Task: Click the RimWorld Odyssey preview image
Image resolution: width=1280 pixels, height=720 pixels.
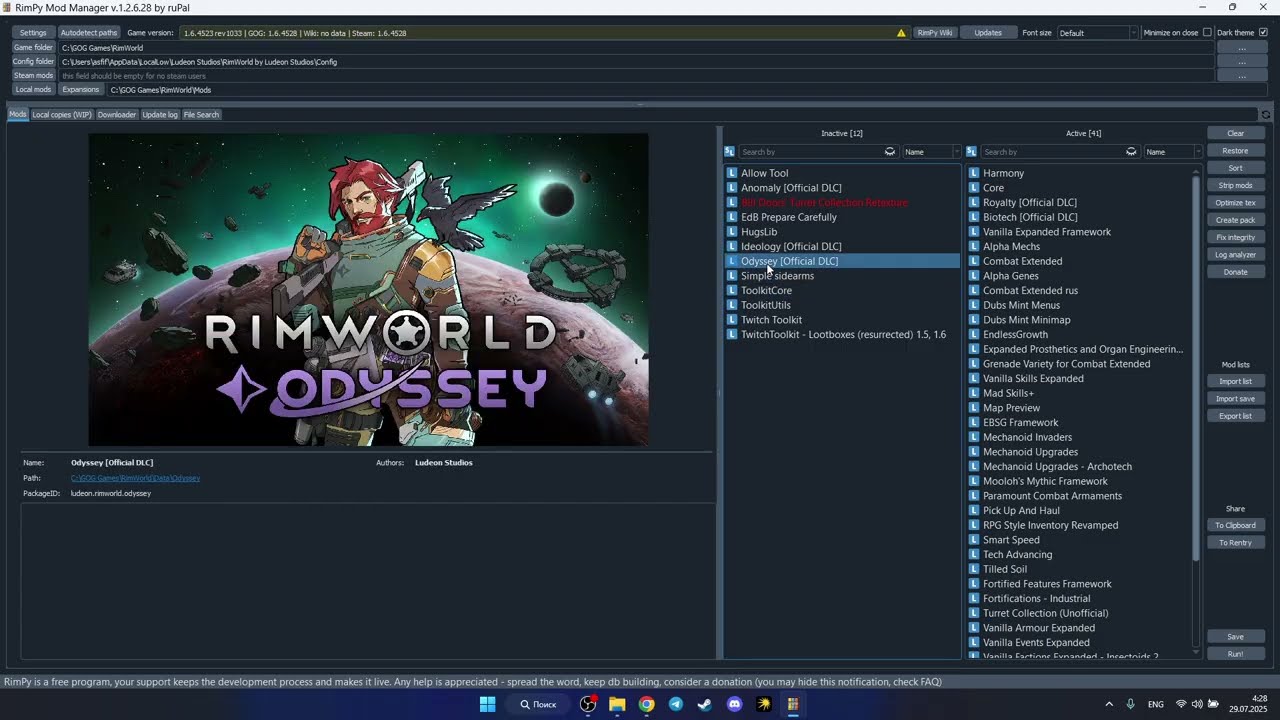Action: (x=368, y=290)
